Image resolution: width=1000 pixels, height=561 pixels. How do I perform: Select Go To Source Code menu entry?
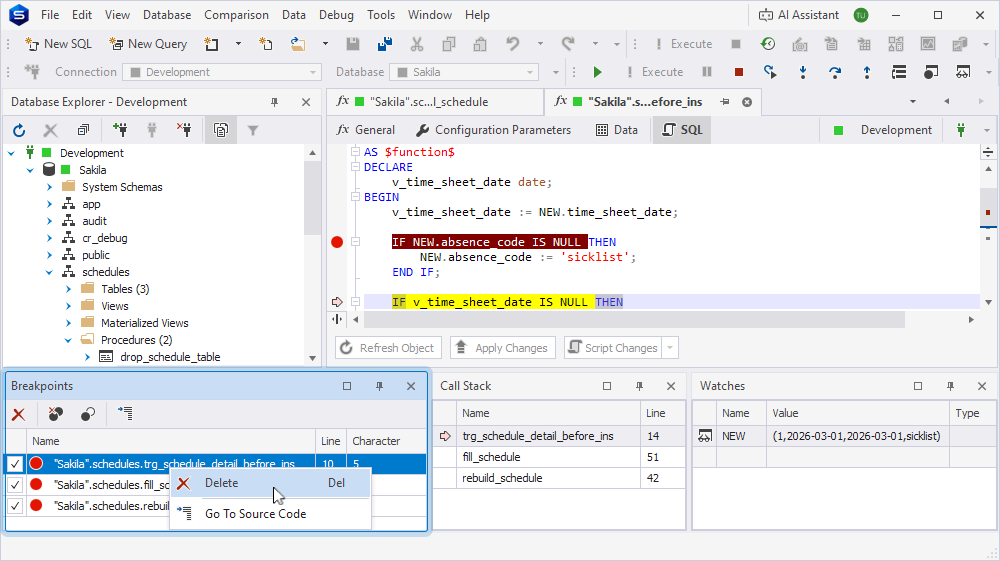coord(270,514)
